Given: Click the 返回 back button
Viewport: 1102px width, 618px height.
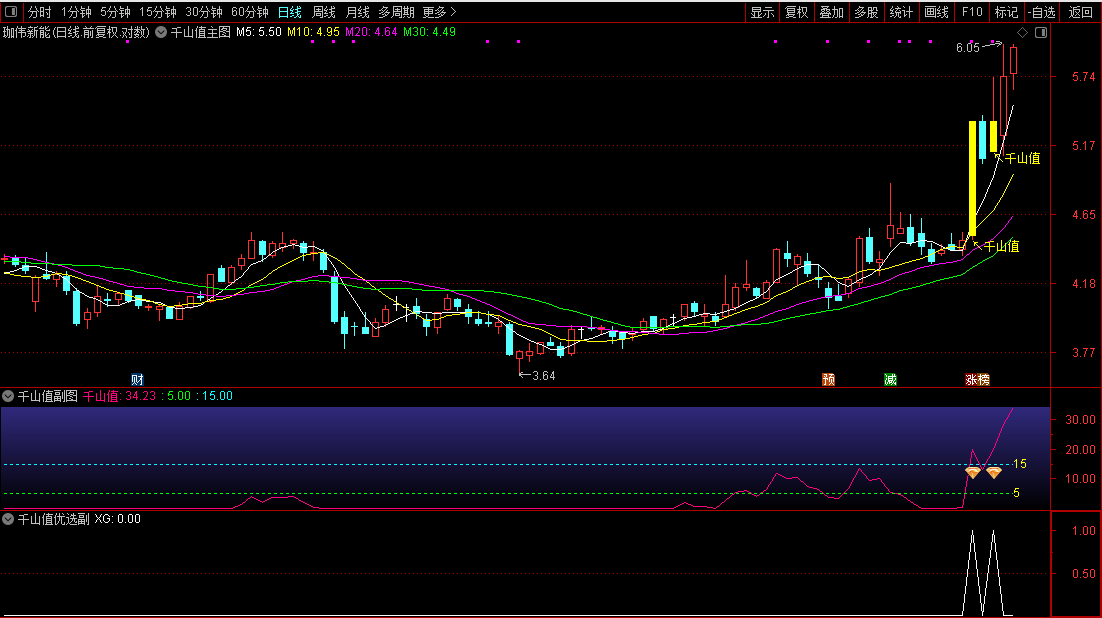Looking at the screenshot, I should [1080, 13].
